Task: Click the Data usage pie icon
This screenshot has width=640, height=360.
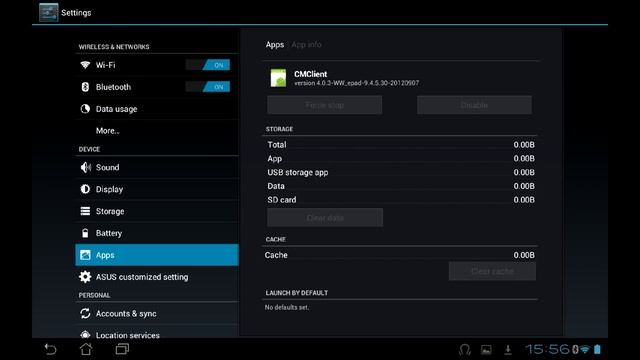Action: [85, 109]
